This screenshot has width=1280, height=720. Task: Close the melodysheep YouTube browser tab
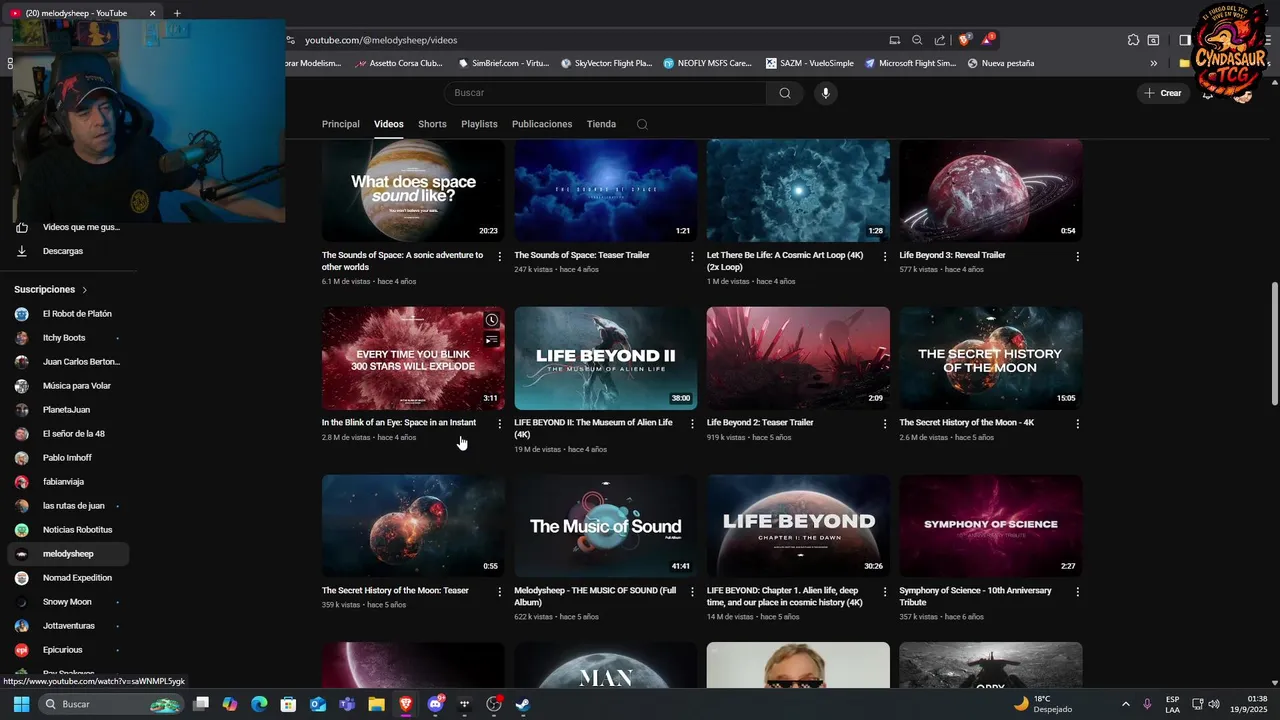153,13
